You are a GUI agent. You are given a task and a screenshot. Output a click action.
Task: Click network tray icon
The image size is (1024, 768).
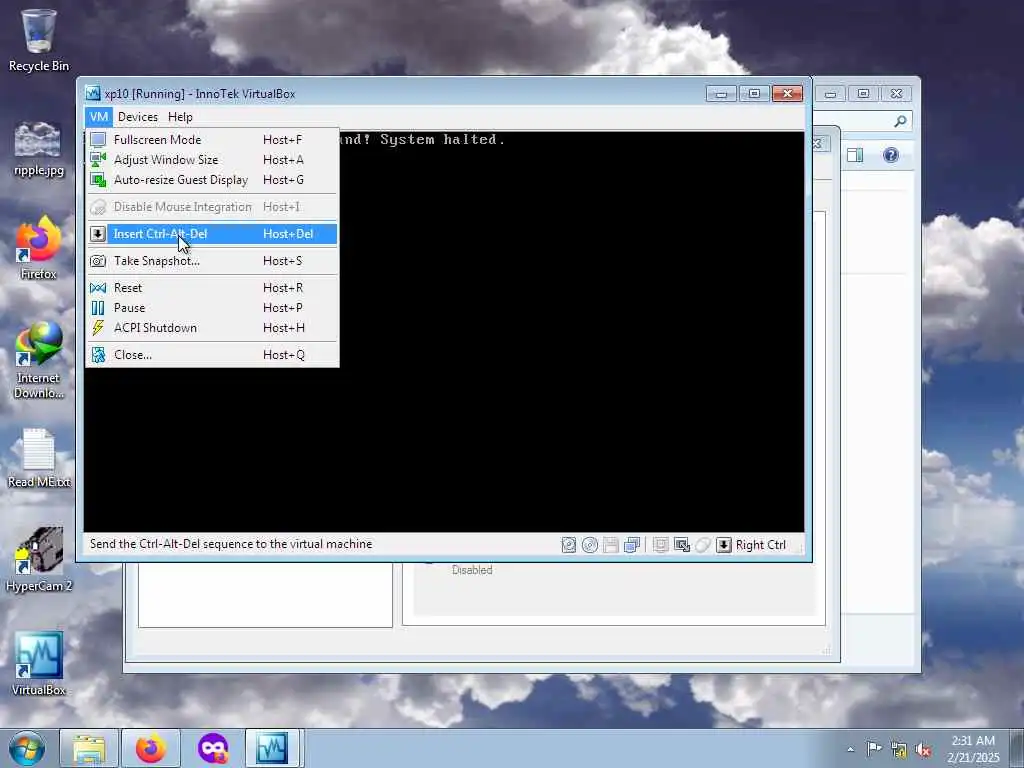click(x=899, y=750)
